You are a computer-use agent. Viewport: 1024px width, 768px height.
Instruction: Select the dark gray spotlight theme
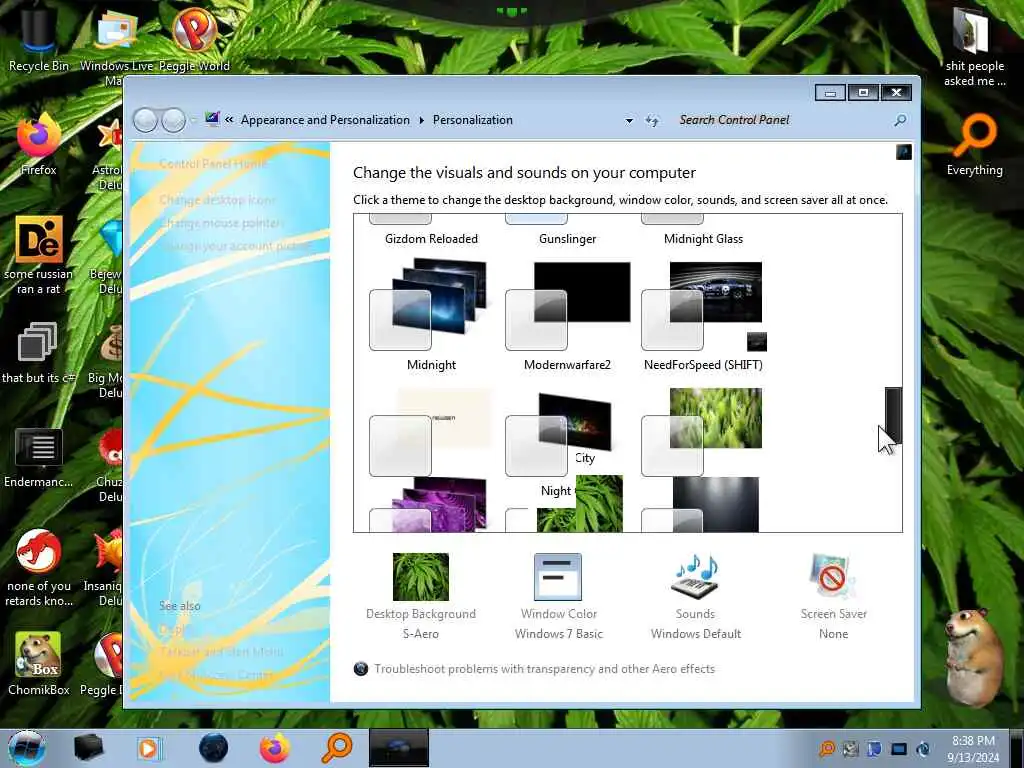(701, 504)
